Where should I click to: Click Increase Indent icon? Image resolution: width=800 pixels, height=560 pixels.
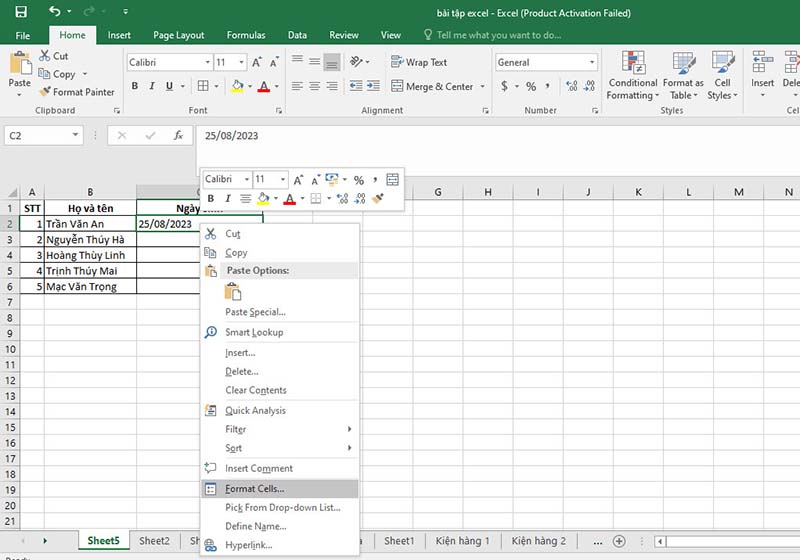click(373, 86)
